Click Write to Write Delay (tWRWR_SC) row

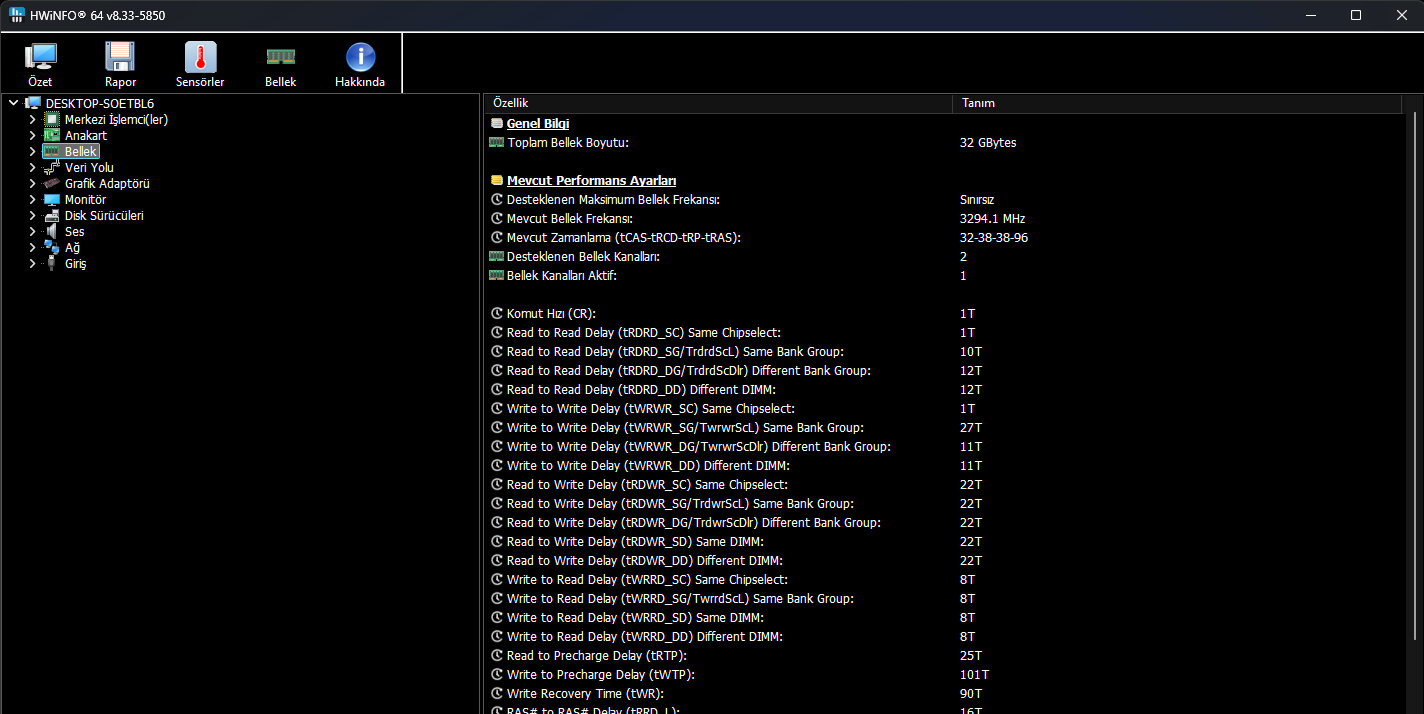point(945,409)
